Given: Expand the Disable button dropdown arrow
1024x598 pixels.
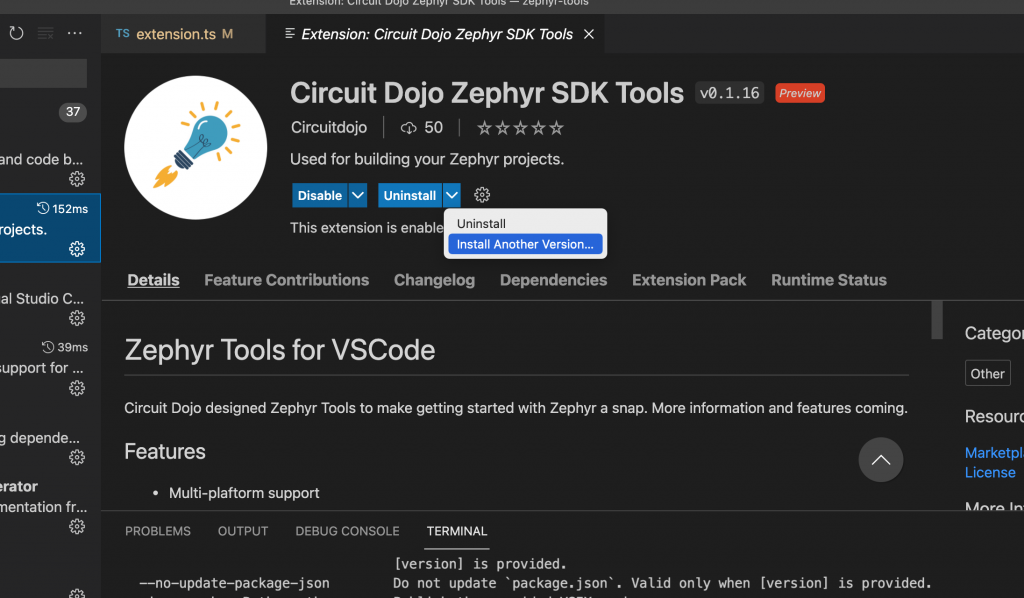Looking at the screenshot, I should point(358,195).
